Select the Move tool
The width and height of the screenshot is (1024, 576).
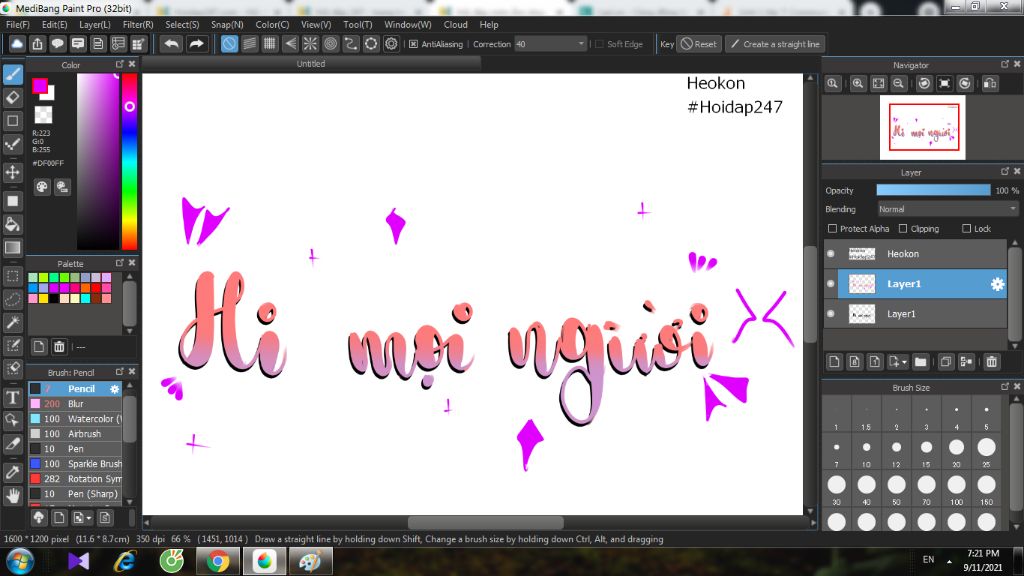click(x=13, y=172)
